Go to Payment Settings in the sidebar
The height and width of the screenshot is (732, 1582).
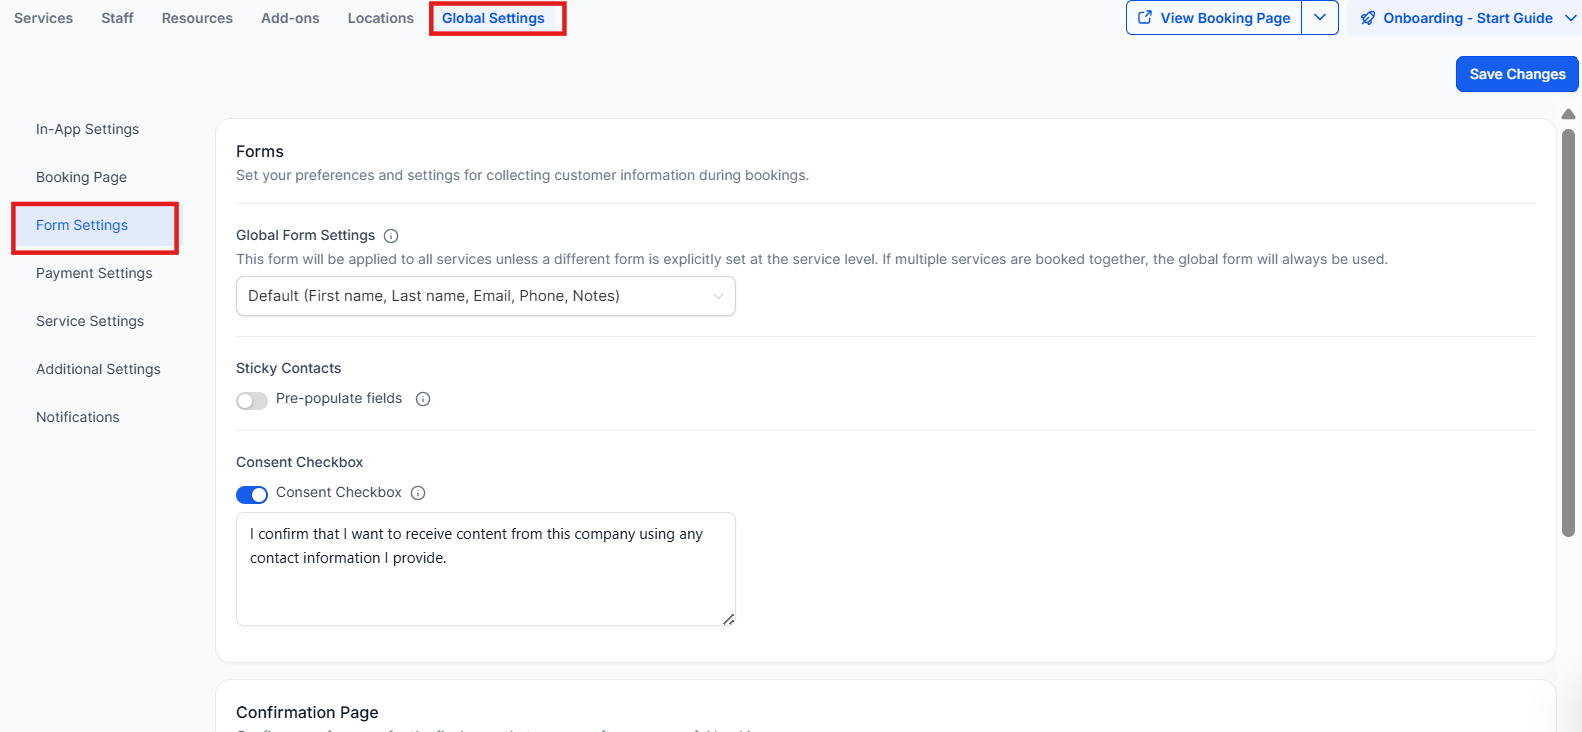point(94,273)
